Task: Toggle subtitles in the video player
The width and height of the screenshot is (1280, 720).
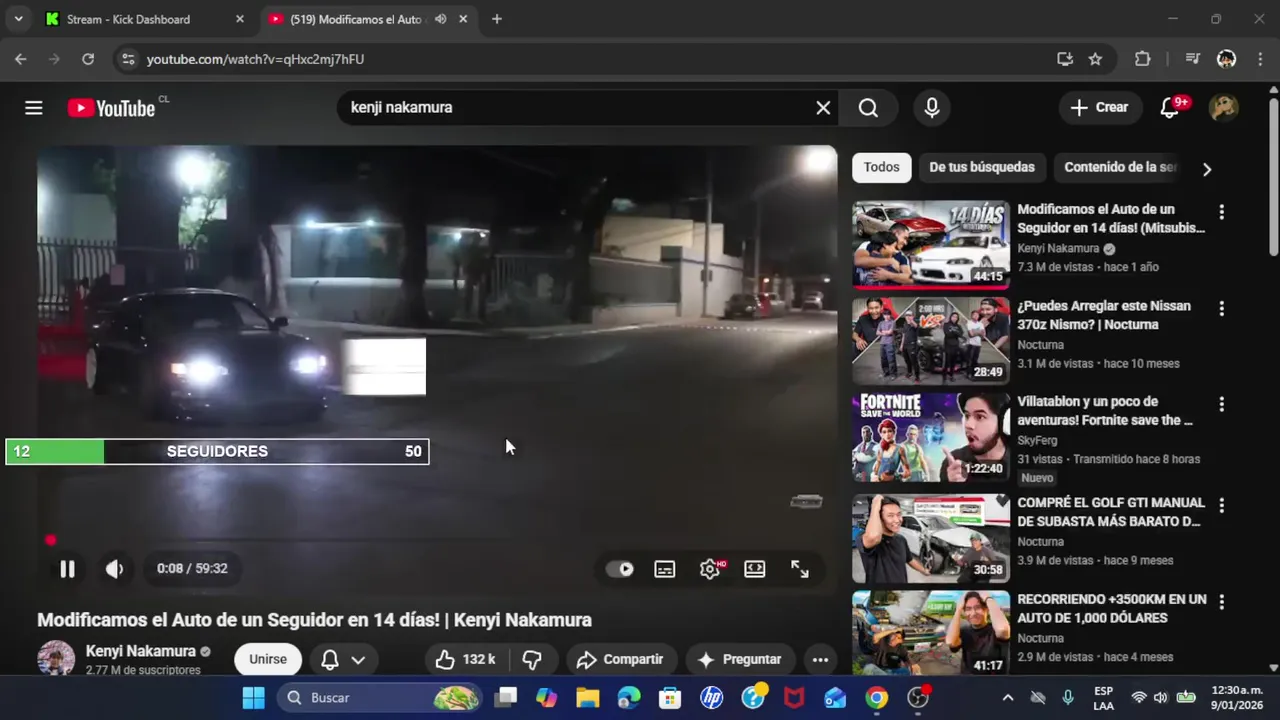Action: point(664,569)
